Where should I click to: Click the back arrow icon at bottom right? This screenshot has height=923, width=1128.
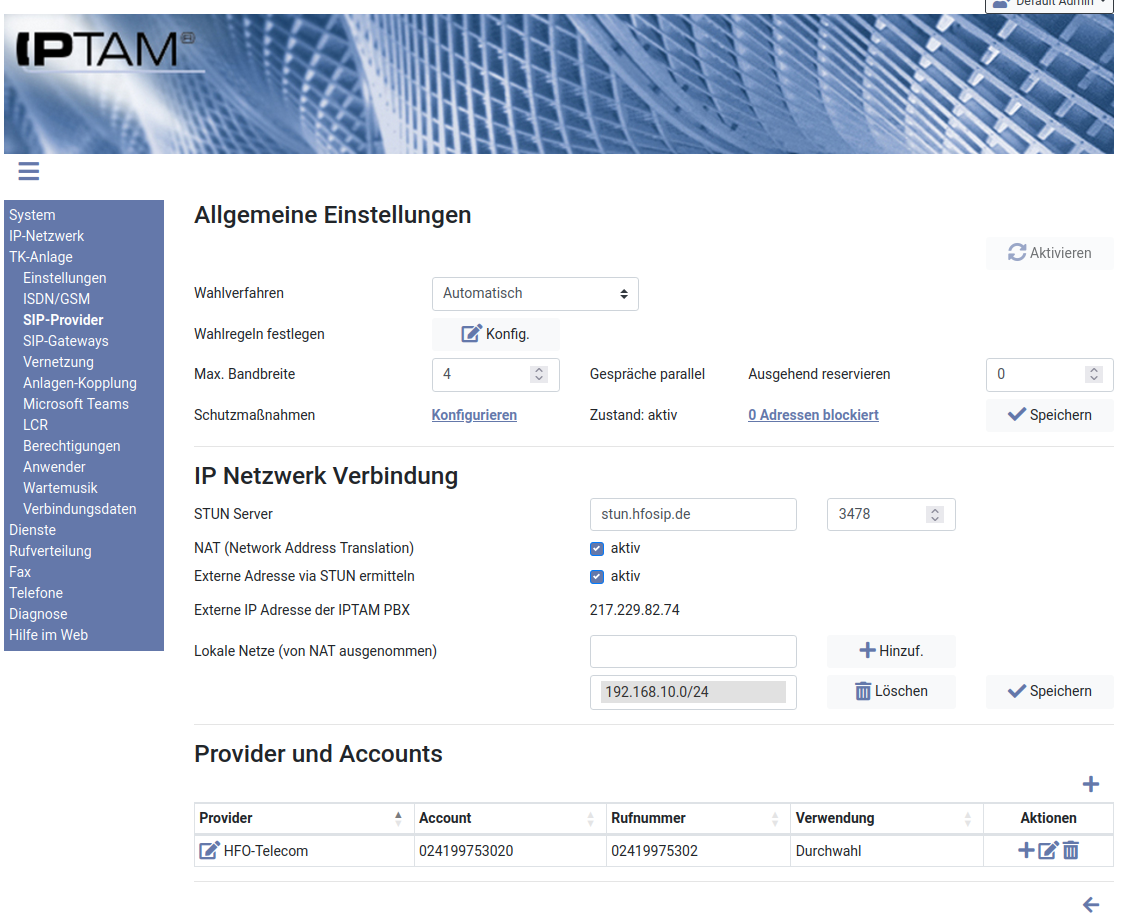[1091, 905]
